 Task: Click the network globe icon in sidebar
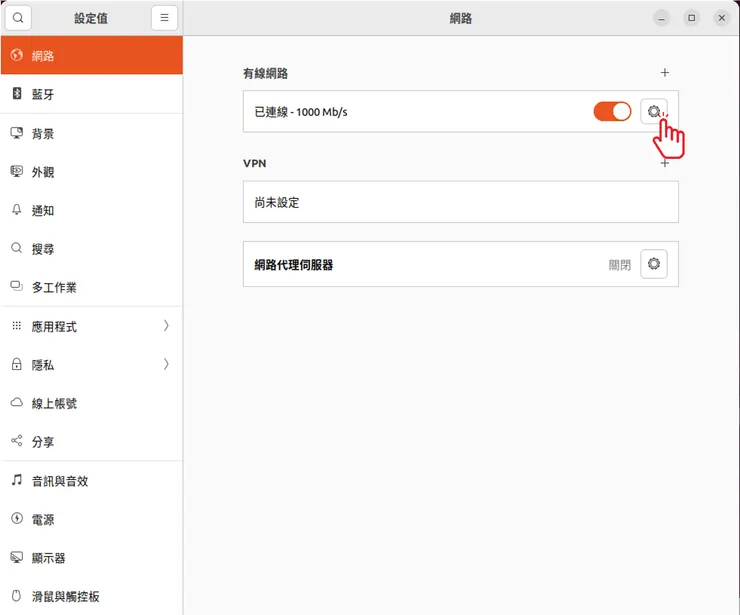point(17,55)
